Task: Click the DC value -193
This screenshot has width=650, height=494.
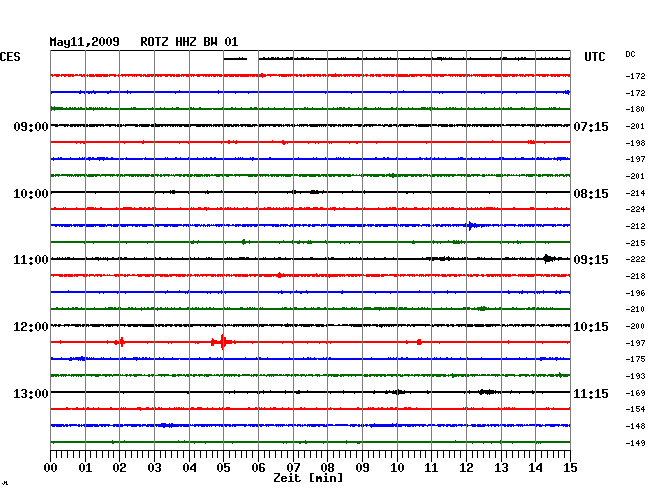Action: (635, 376)
